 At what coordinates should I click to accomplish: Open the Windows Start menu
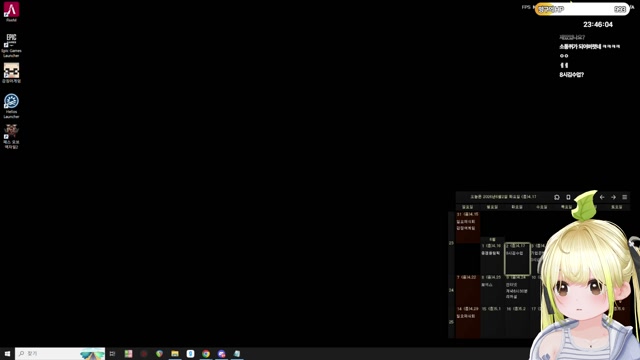(x=7, y=353)
